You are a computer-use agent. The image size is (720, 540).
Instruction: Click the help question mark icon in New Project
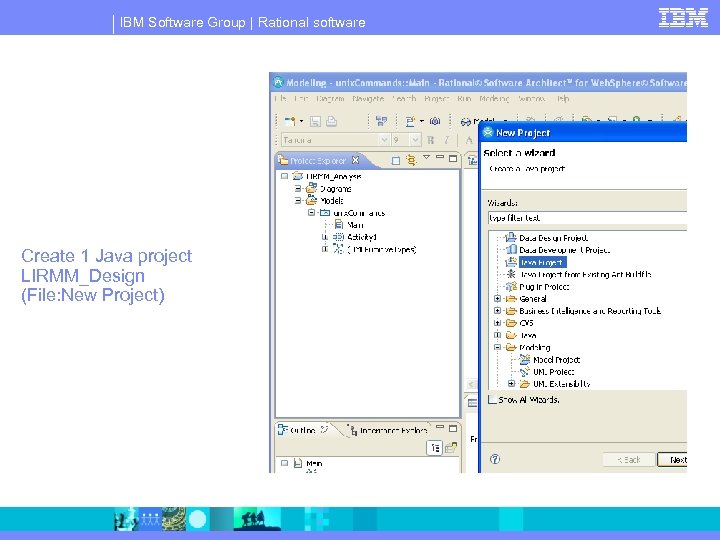[x=495, y=459]
